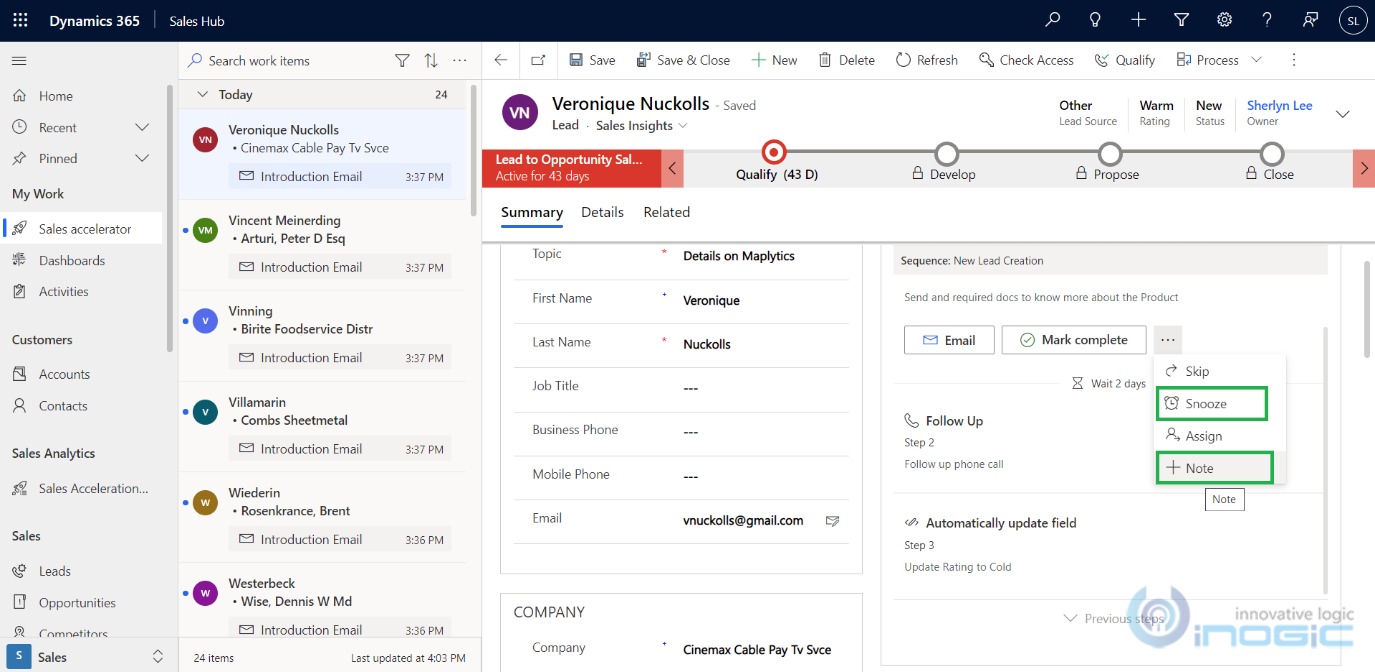This screenshot has width=1375, height=672.
Task: Select the Close stage circle
Action: [x=1272, y=154]
